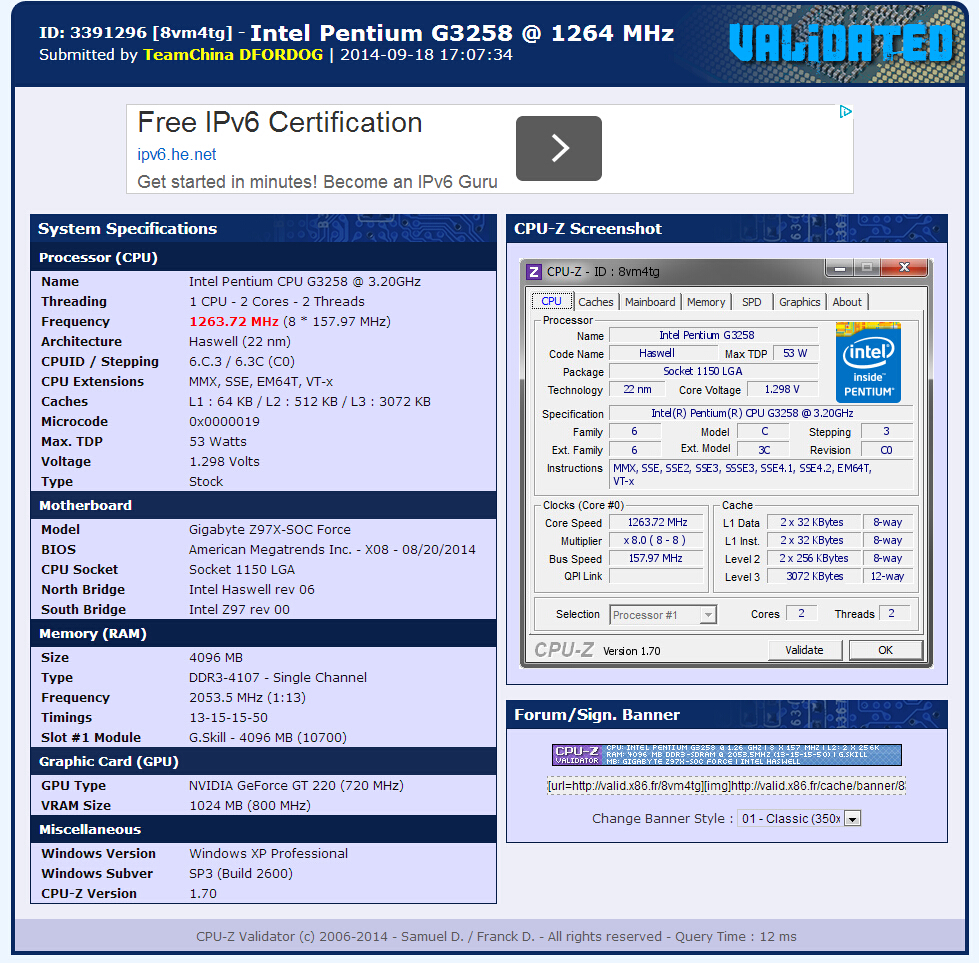Click the Validate button in CPU-Z
979x963 pixels.
804,650
